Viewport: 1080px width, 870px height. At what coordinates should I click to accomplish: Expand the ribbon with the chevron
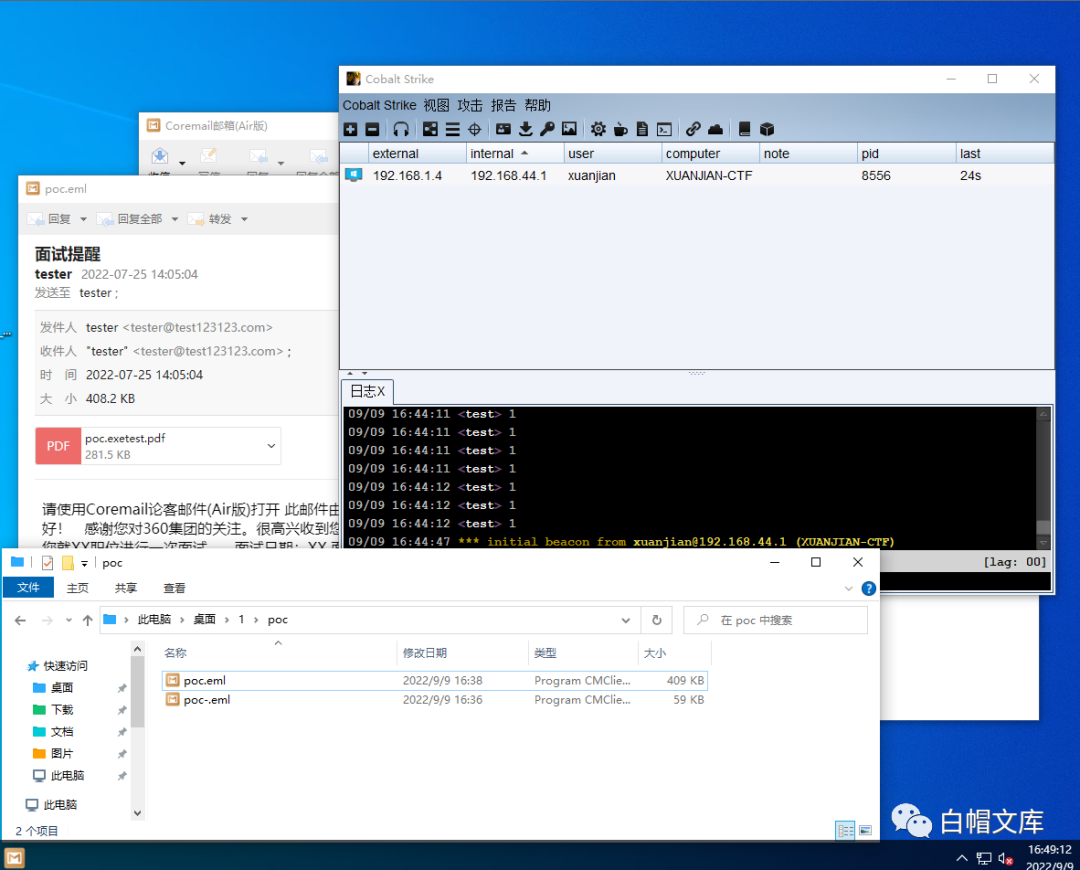coord(849,588)
